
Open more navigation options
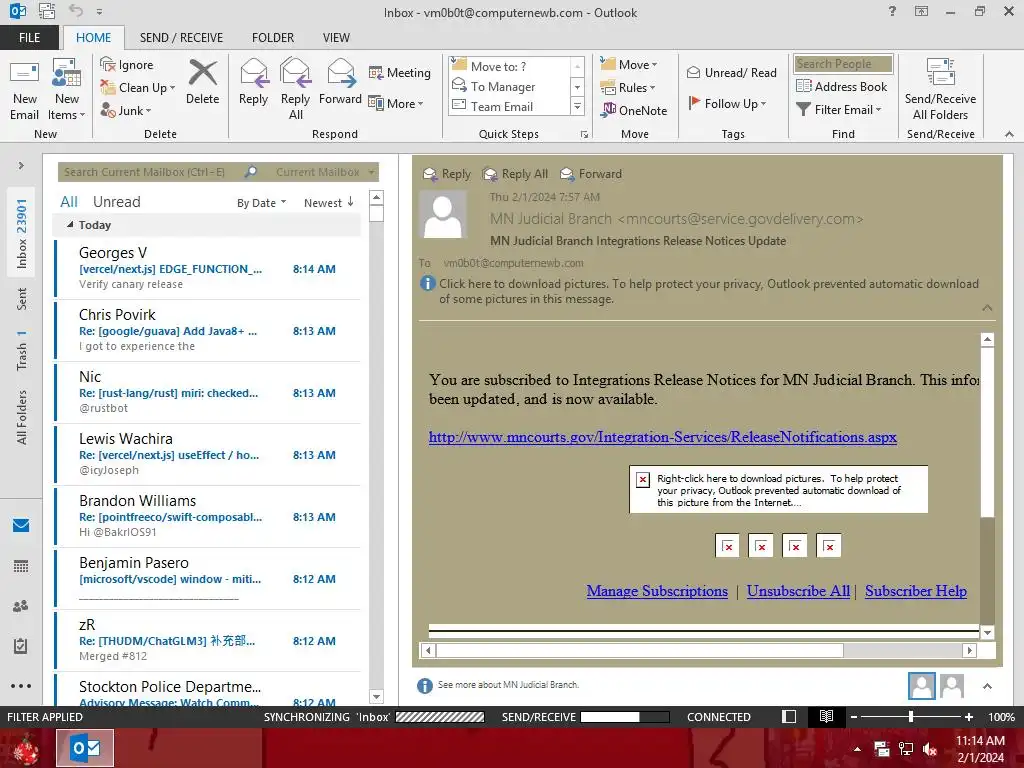[21, 686]
